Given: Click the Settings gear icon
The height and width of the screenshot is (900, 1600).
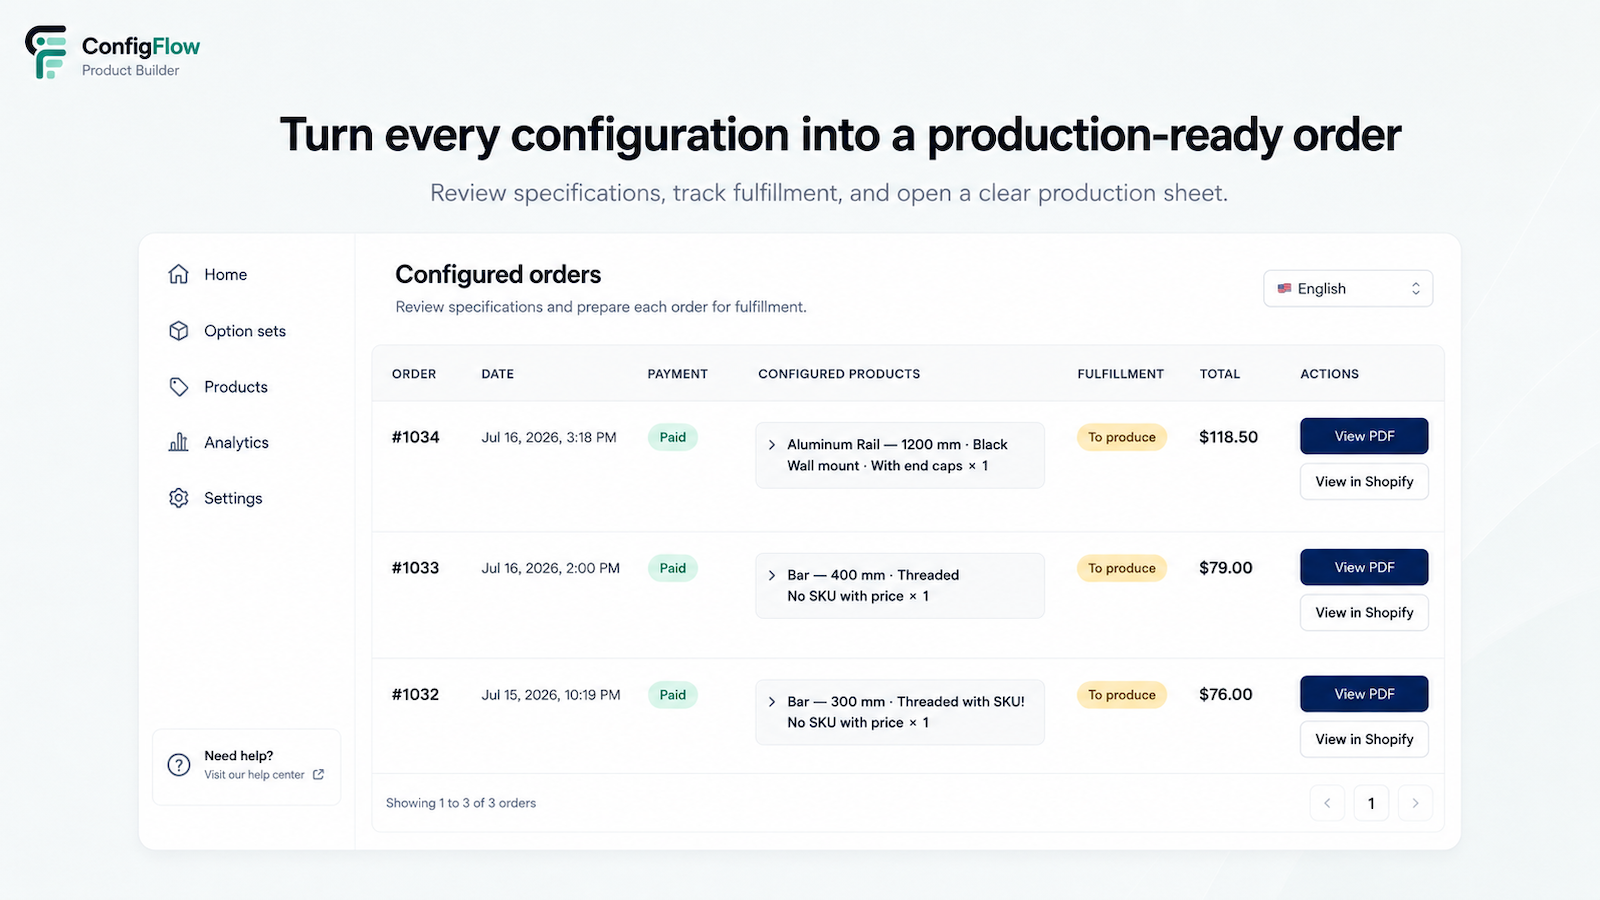Looking at the screenshot, I should pos(179,498).
